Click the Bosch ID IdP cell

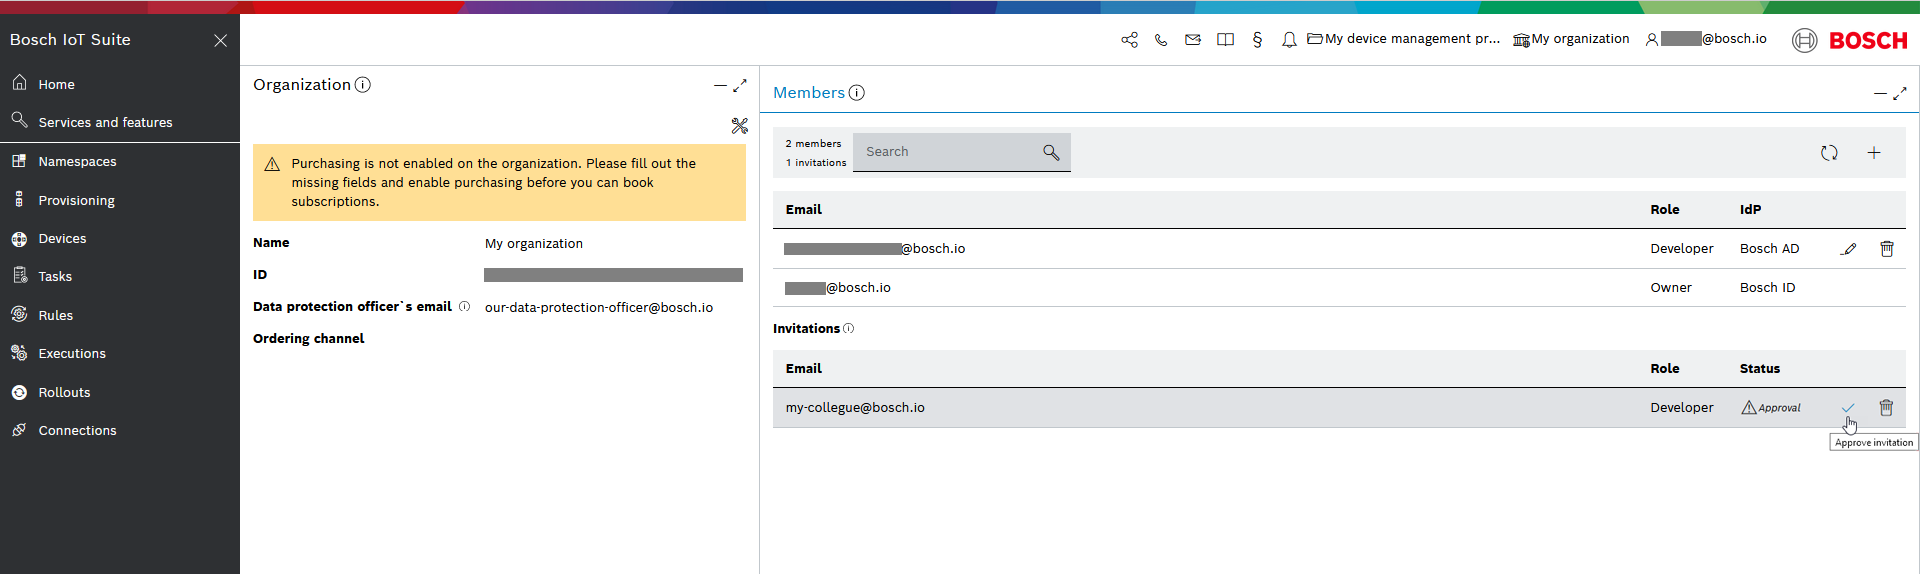[x=1767, y=288]
